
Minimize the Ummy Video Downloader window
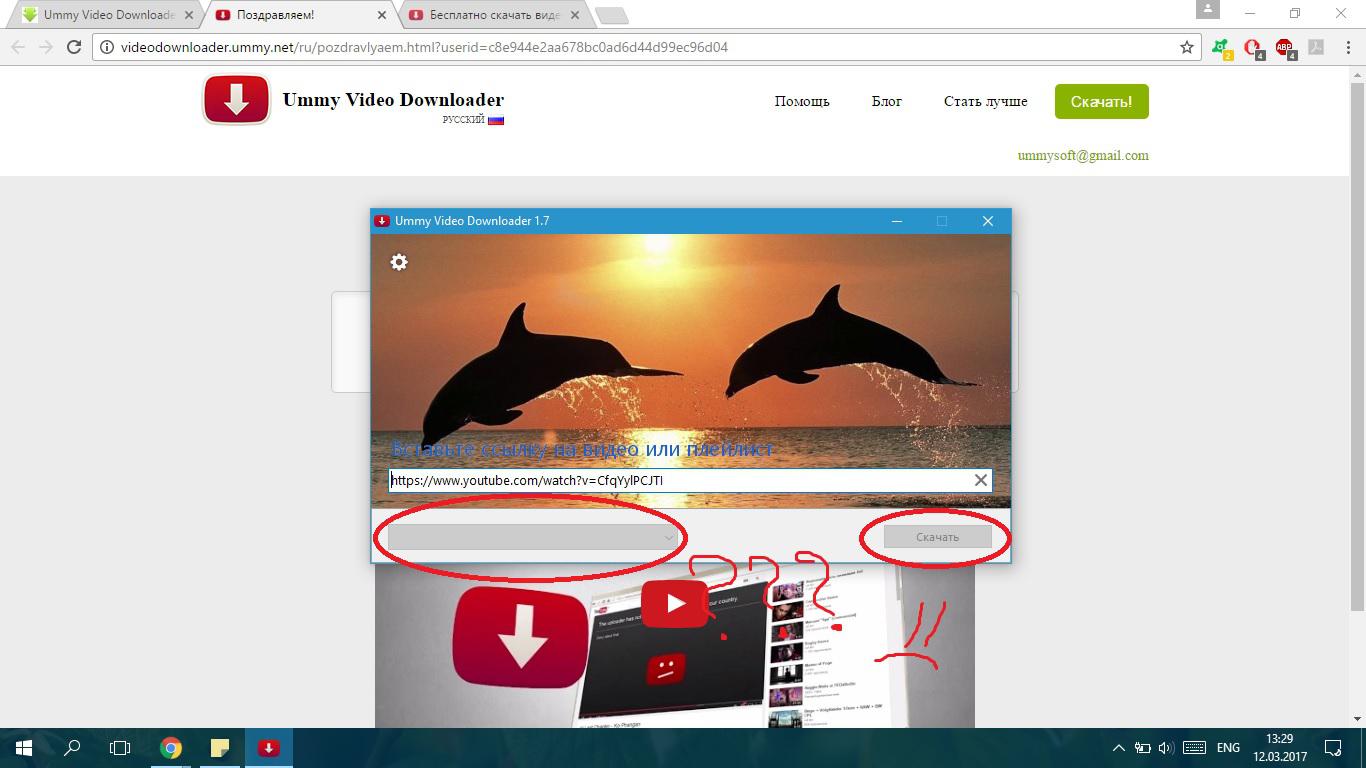point(896,221)
